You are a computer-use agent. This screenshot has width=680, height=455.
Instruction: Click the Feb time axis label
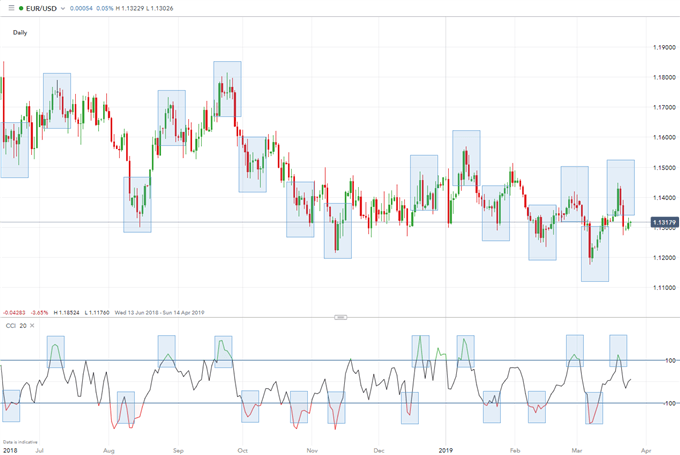point(515,451)
